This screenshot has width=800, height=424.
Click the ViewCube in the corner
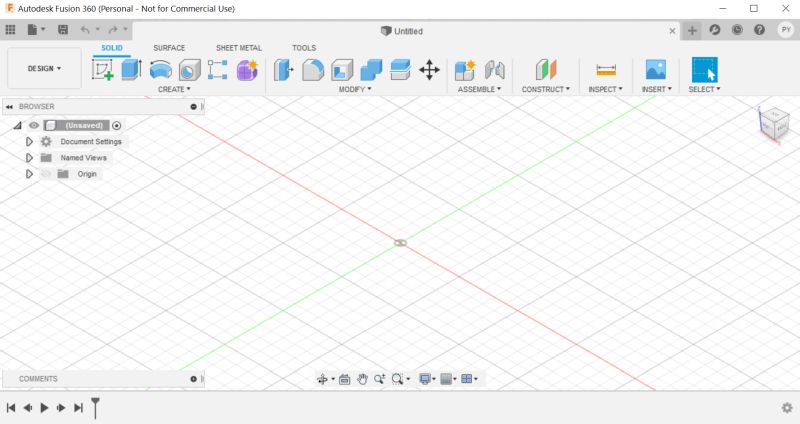pyautogui.click(x=772, y=123)
